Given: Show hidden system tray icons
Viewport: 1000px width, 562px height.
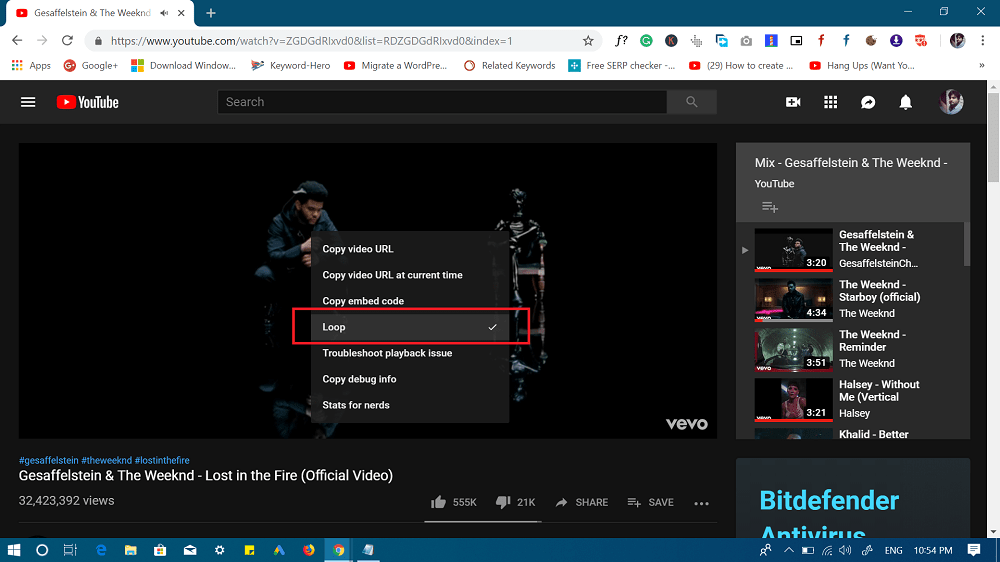Looking at the screenshot, I should pos(788,550).
